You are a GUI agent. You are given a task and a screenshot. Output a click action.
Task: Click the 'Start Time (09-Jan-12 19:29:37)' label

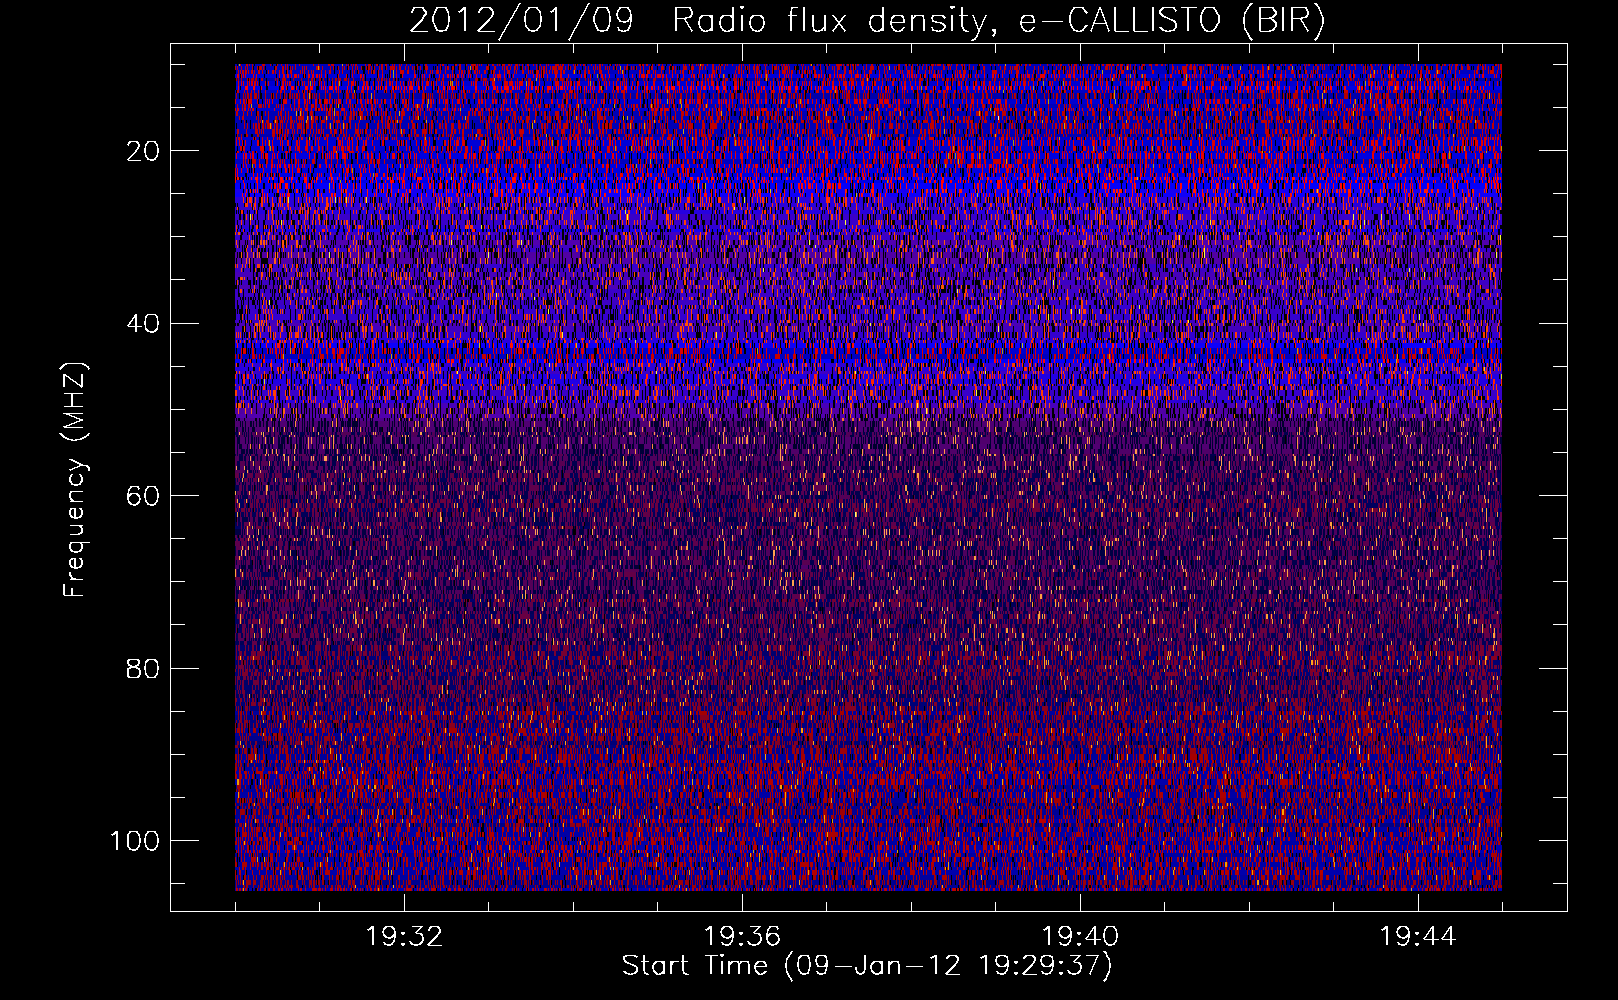click(x=867, y=966)
